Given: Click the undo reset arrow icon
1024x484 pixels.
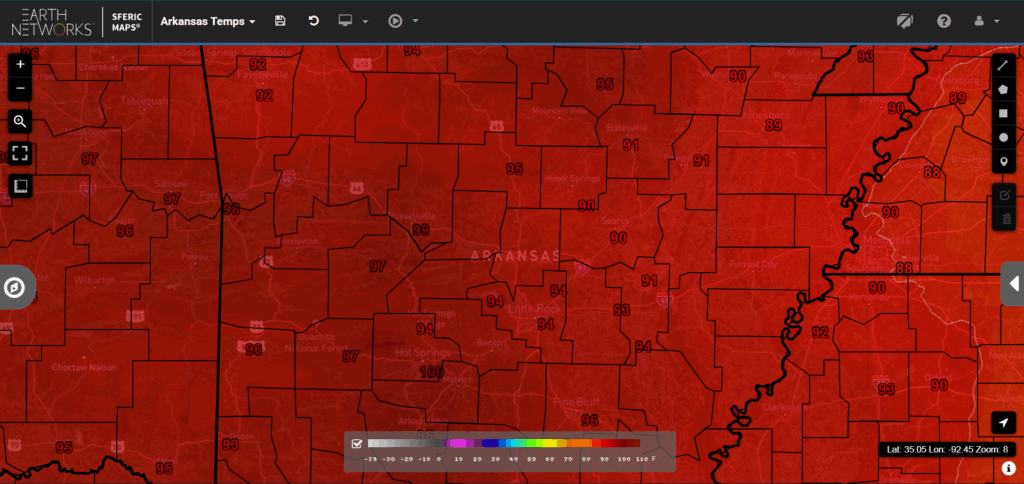Looking at the screenshot, I should [313, 21].
